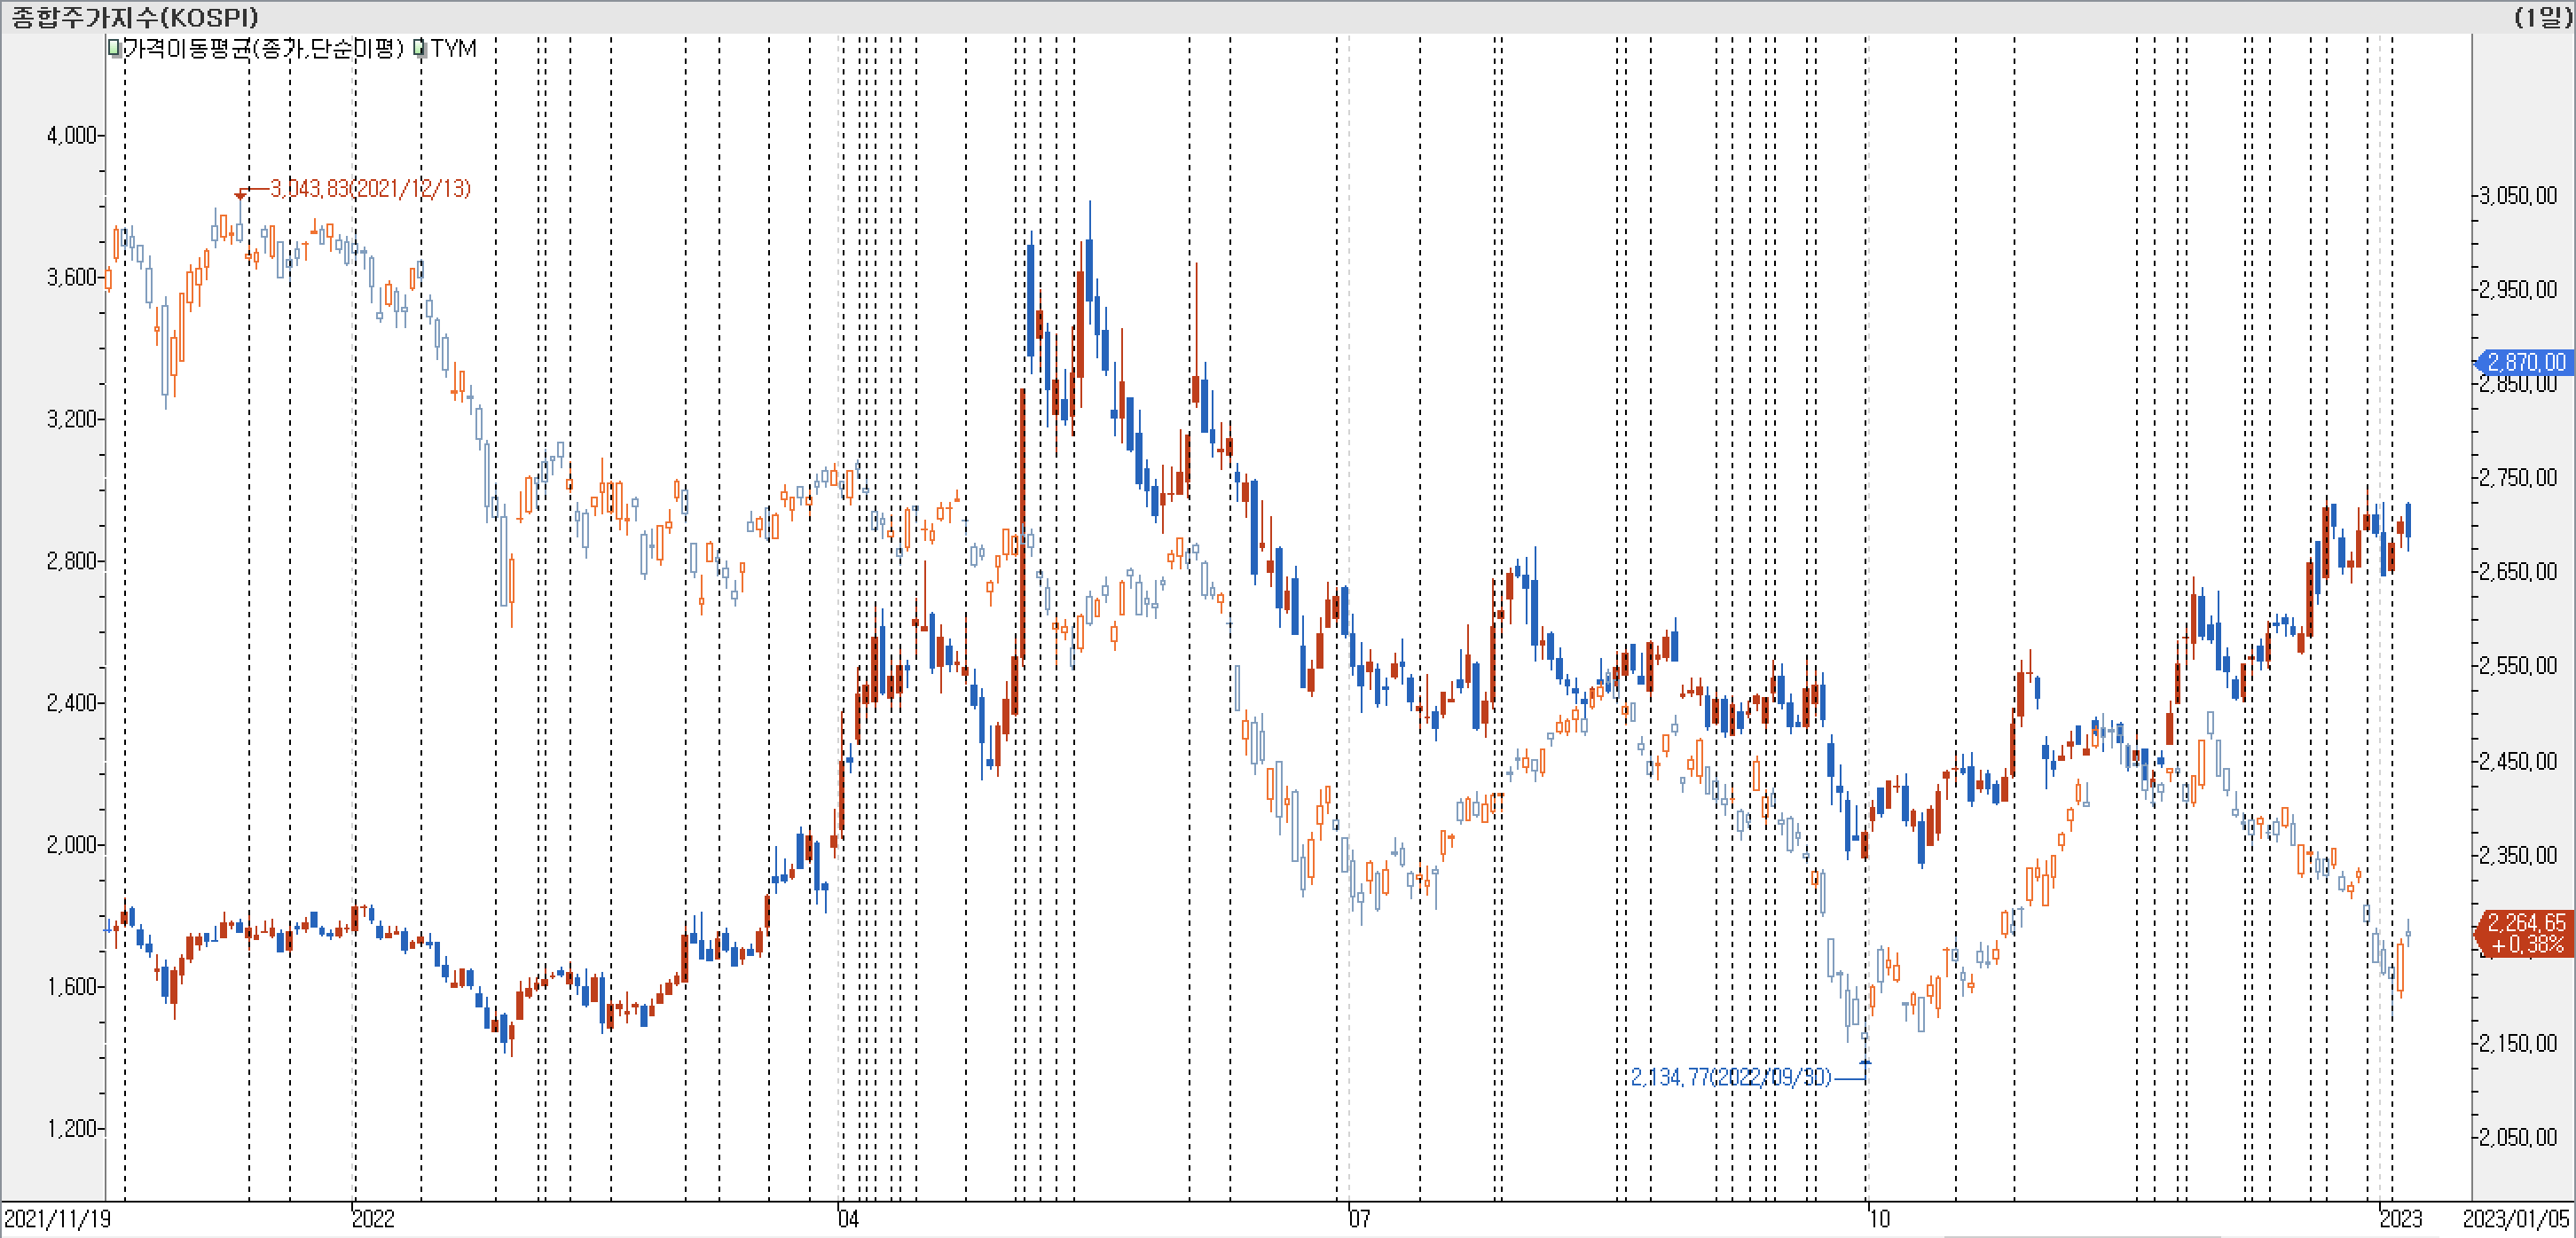Click the green legend box beside TYM
2576x1238 pixels.
(x=420, y=48)
